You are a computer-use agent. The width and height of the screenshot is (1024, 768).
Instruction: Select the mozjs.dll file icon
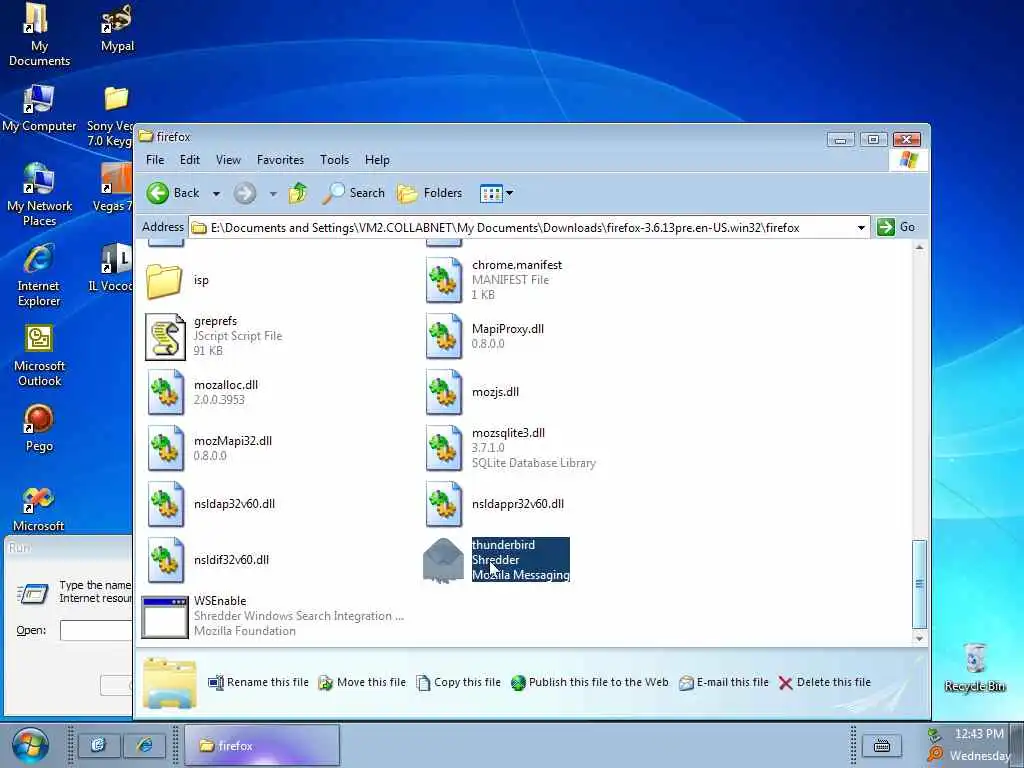[444, 392]
